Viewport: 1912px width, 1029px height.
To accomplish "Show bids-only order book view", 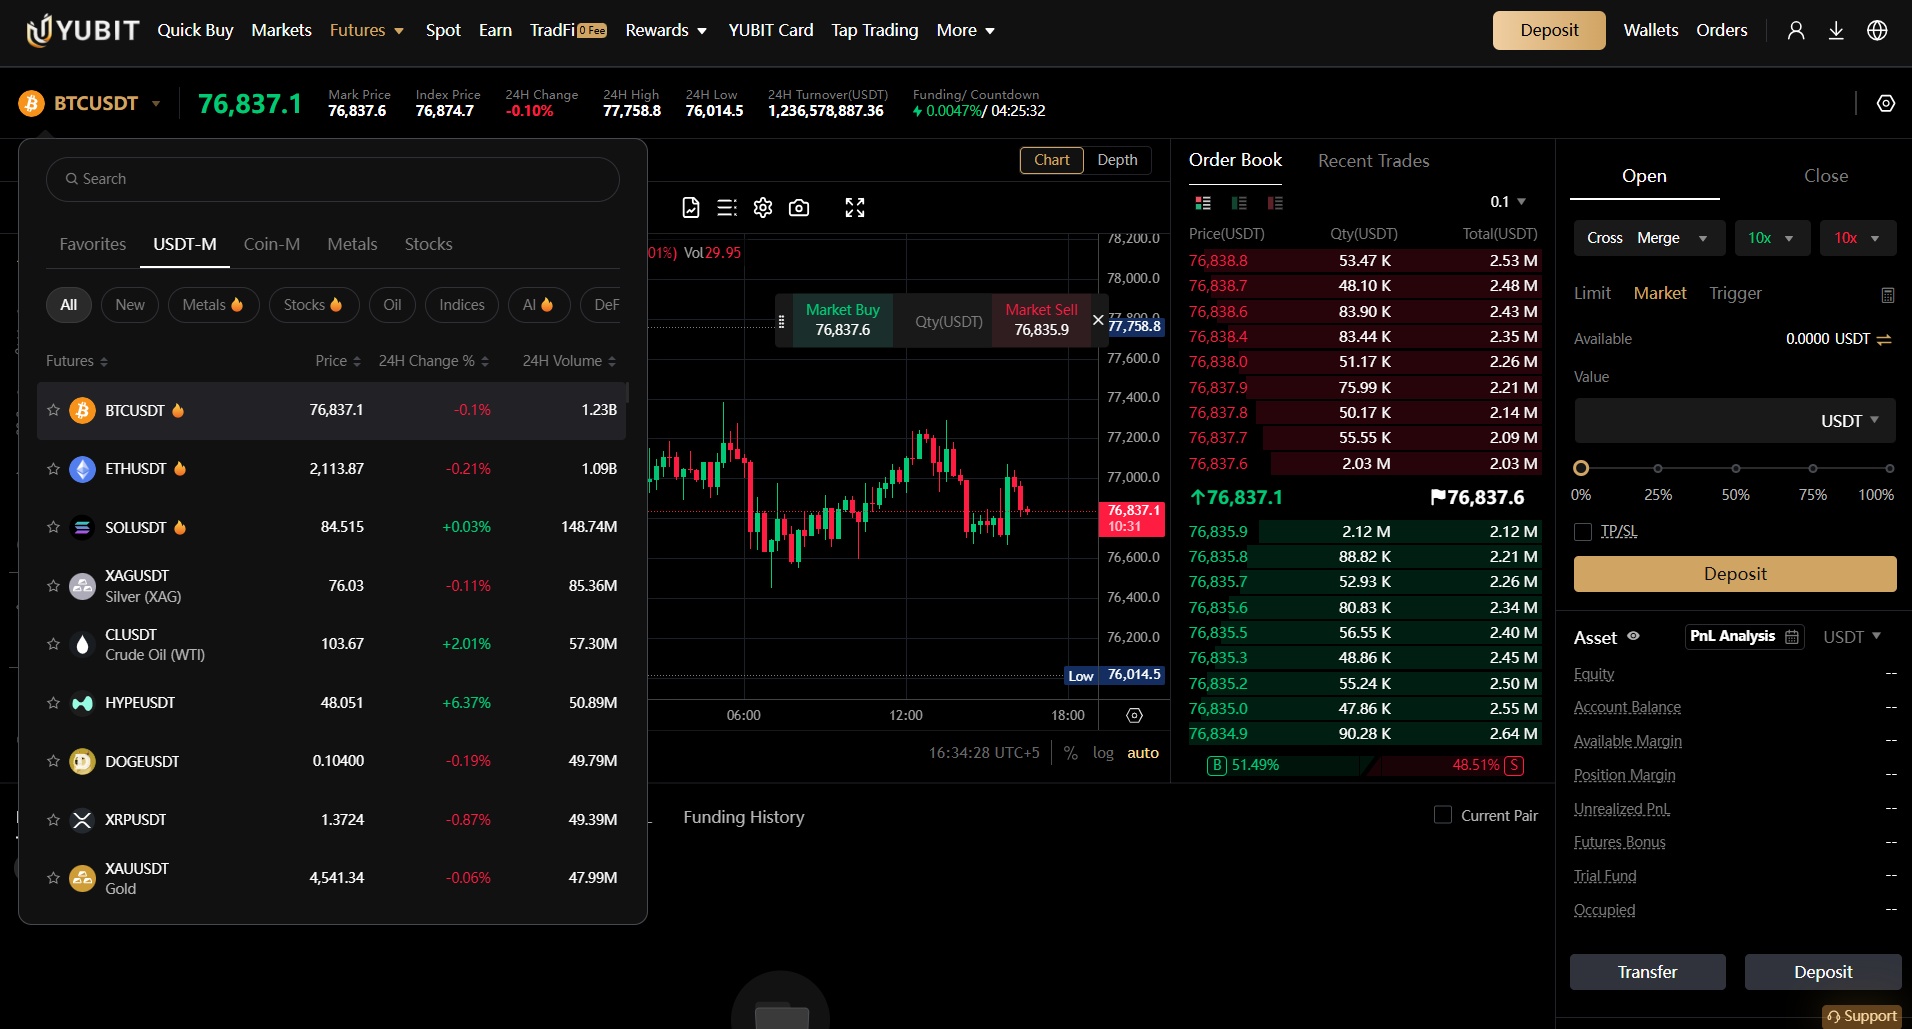I will pyautogui.click(x=1239, y=203).
